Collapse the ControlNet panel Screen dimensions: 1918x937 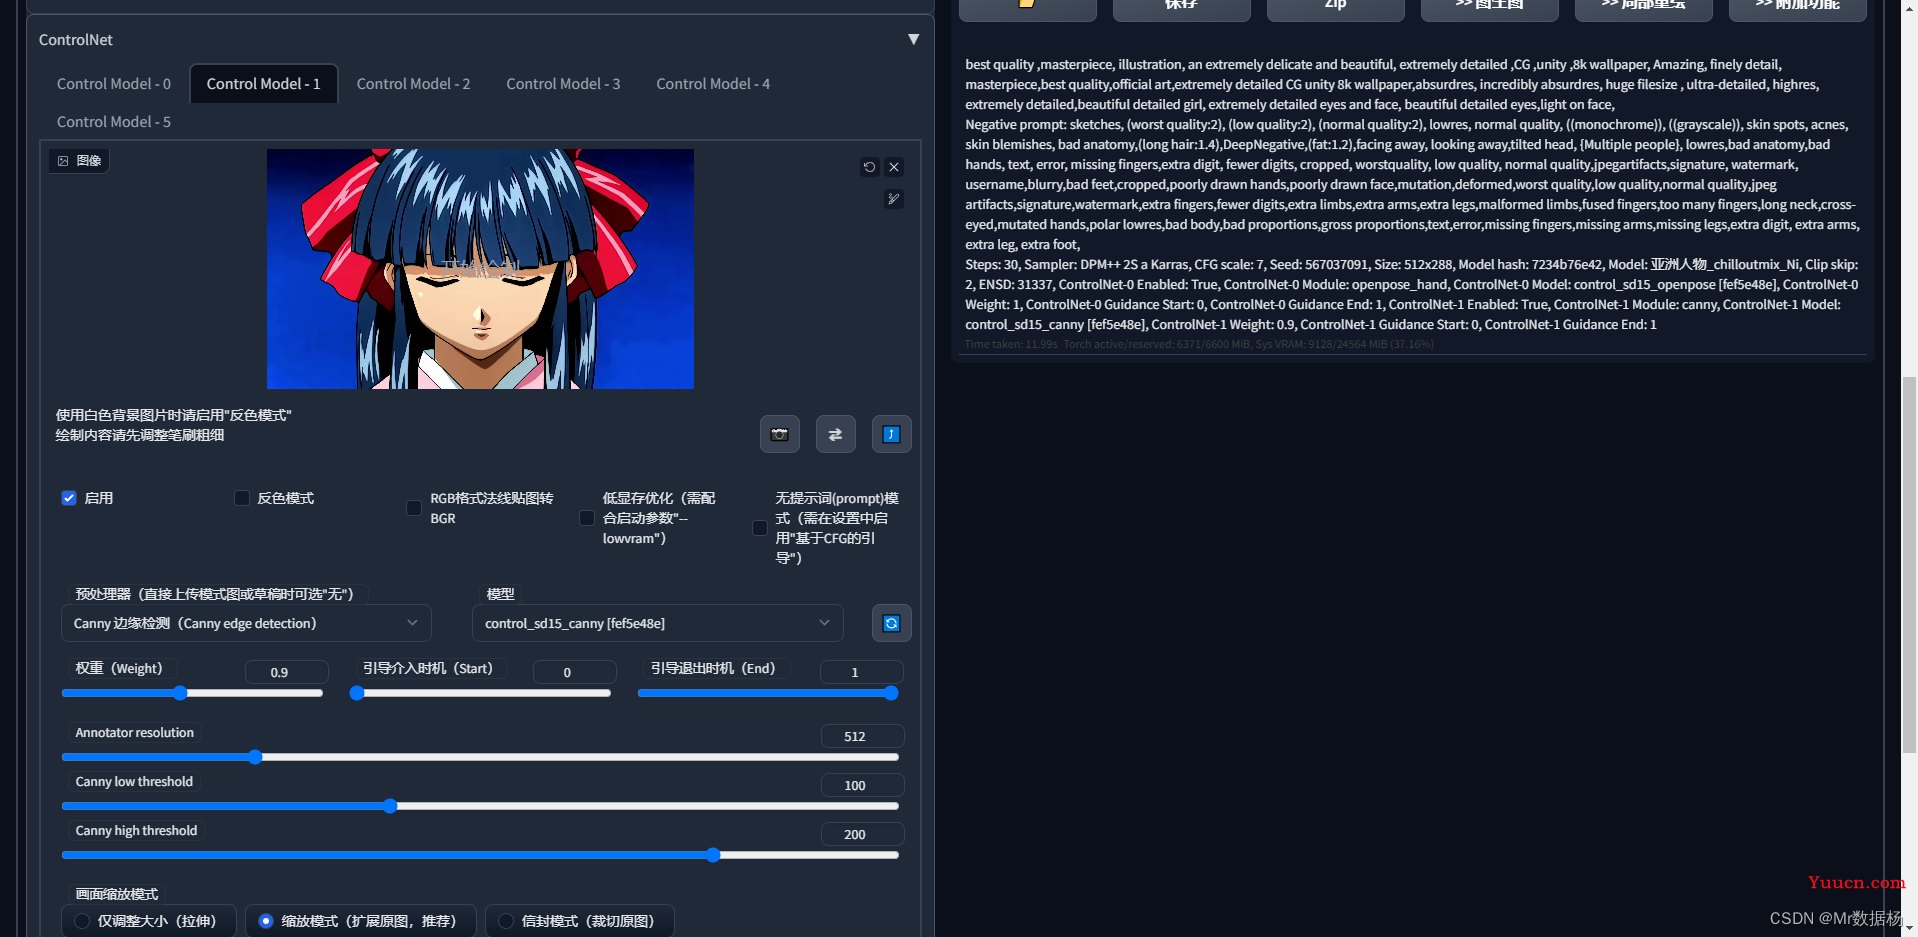point(913,40)
